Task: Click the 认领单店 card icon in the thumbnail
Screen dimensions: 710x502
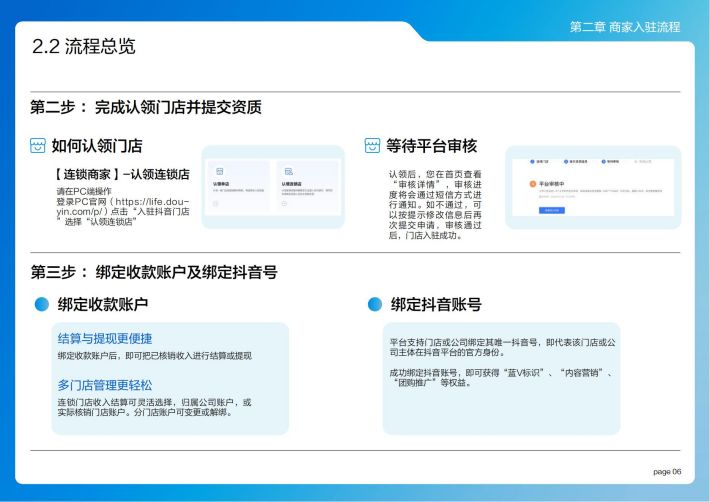Action: pos(220,172)
